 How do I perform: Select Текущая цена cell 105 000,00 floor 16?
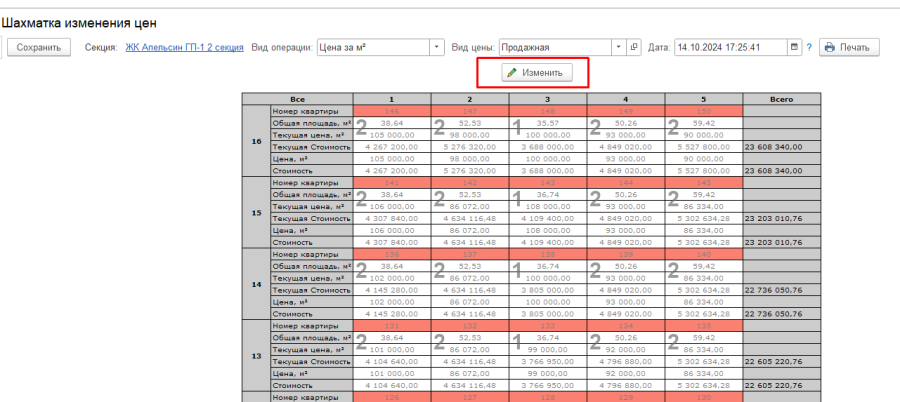tap(392, 135)
